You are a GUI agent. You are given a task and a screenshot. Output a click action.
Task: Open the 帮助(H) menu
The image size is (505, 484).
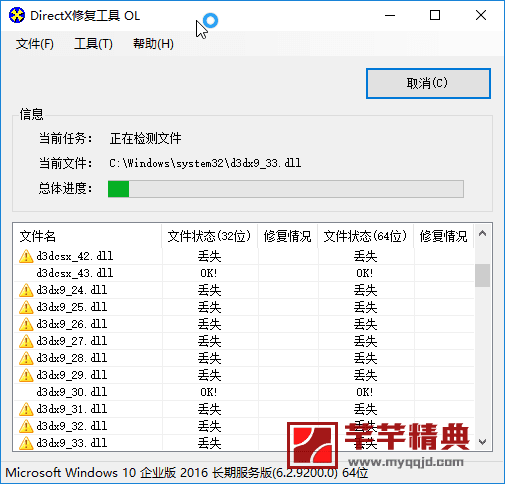pos(153,44)
